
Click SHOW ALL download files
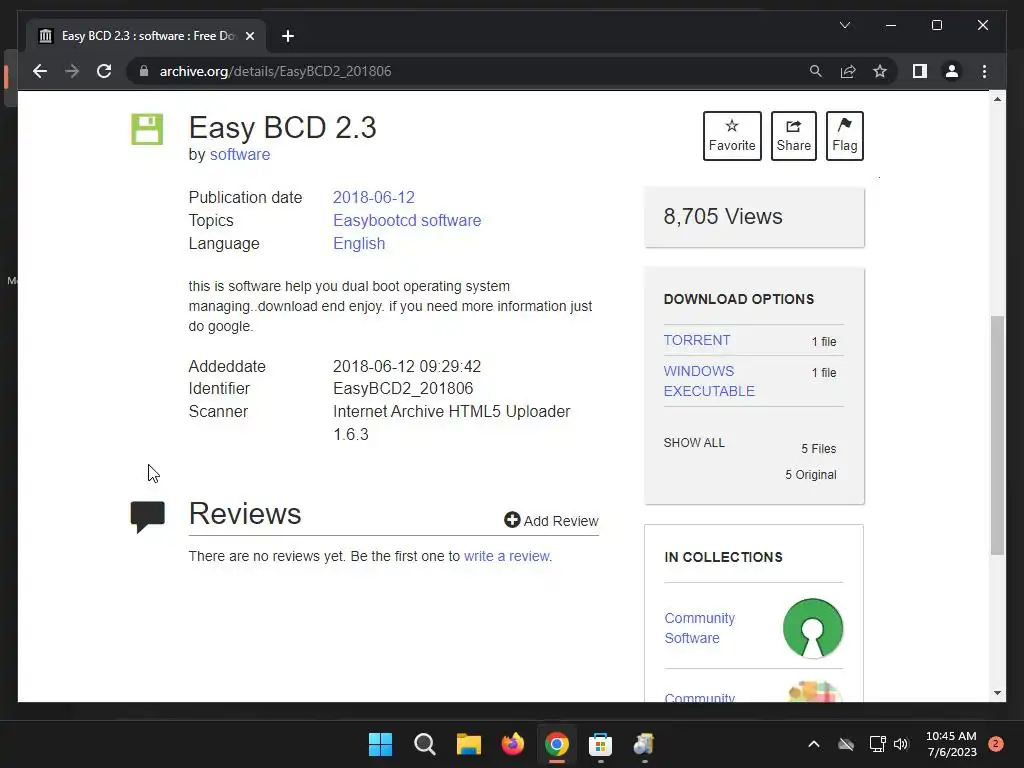(694, 443)
